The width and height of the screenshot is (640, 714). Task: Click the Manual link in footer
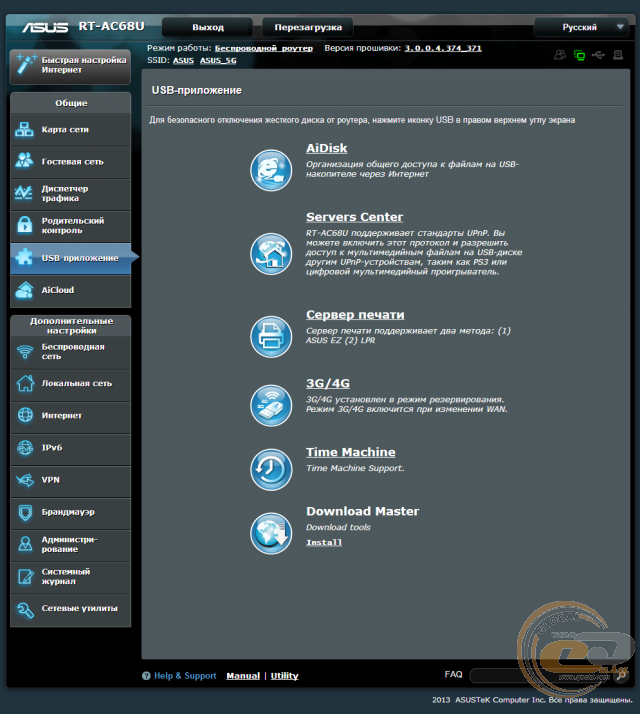coord(243,676)
